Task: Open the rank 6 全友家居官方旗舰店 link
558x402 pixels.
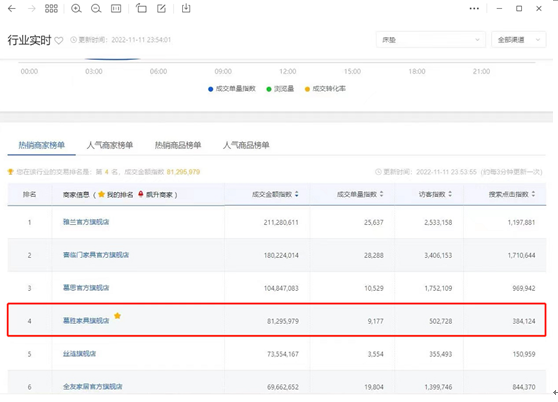Action: pos(93,387)
